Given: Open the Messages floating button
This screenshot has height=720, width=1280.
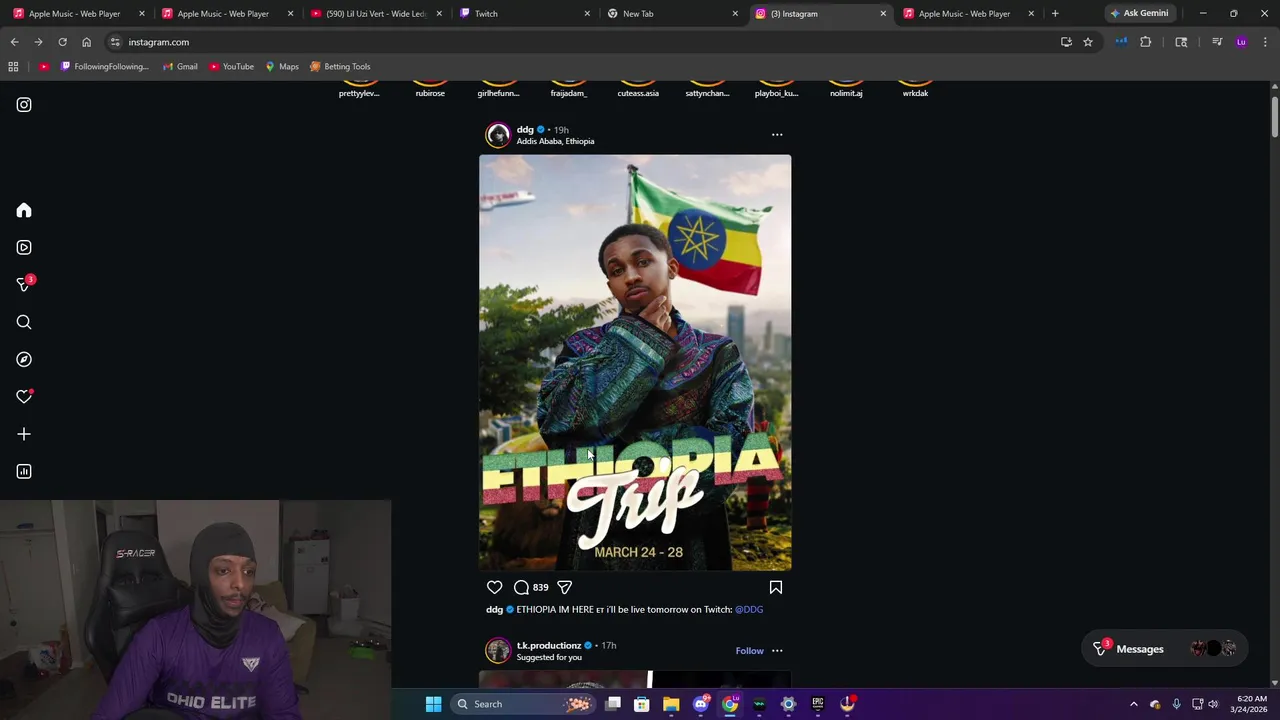Looking at the screenshot, I should click(x=1164, y=649).
